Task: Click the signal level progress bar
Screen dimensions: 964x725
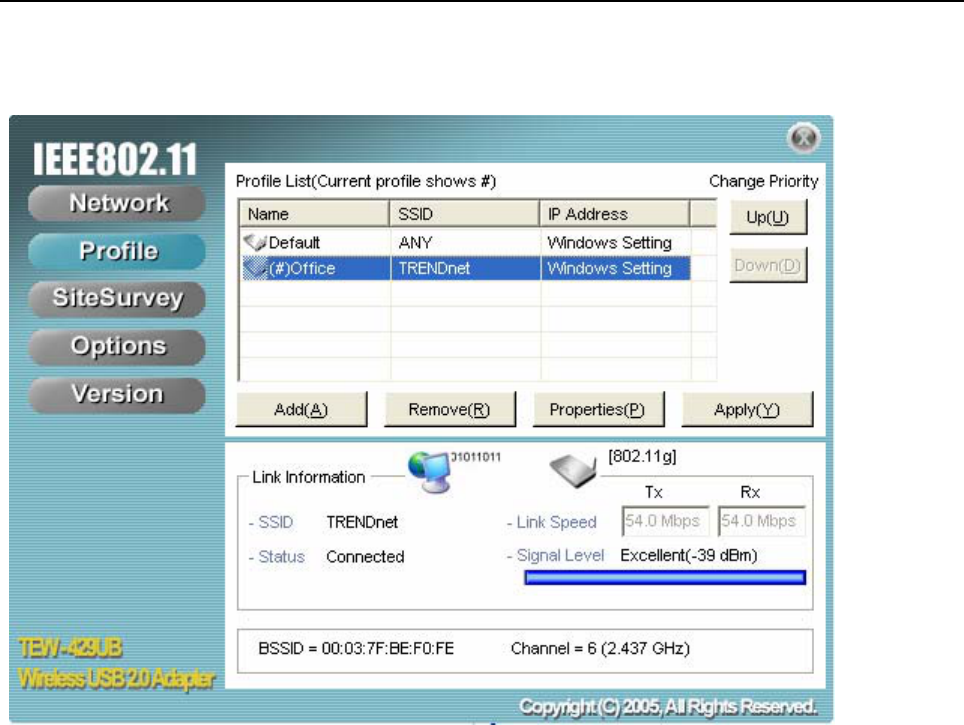Action: click(x=665, y=577)
